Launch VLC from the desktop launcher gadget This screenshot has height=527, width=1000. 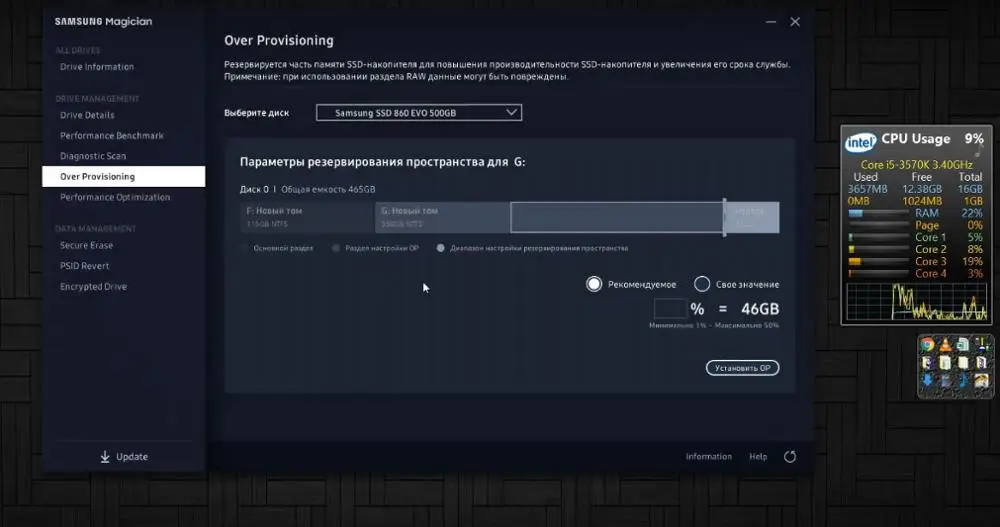coord(945,345)
